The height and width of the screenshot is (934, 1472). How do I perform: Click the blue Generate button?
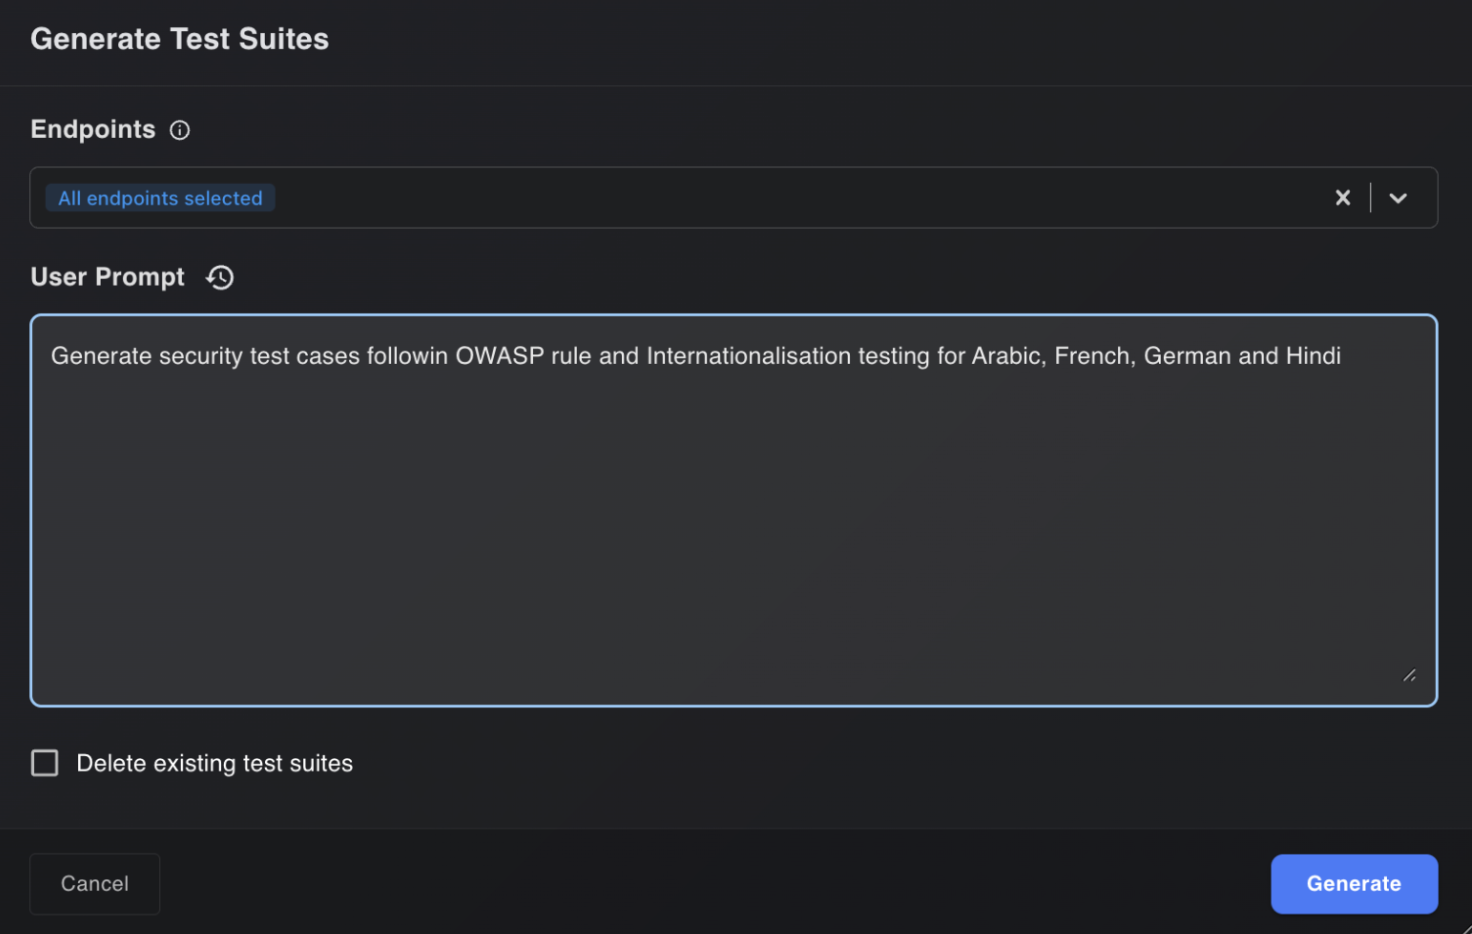(1353, 883)
